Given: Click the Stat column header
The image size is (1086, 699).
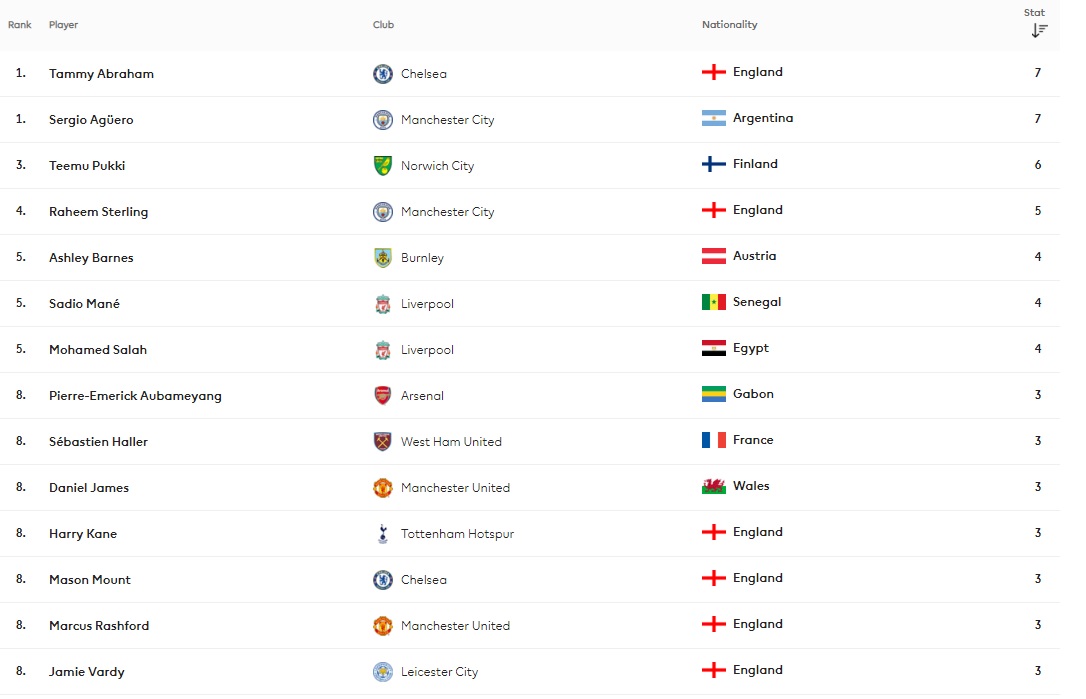Looking at the screenshot, I should coord(1034,12).
